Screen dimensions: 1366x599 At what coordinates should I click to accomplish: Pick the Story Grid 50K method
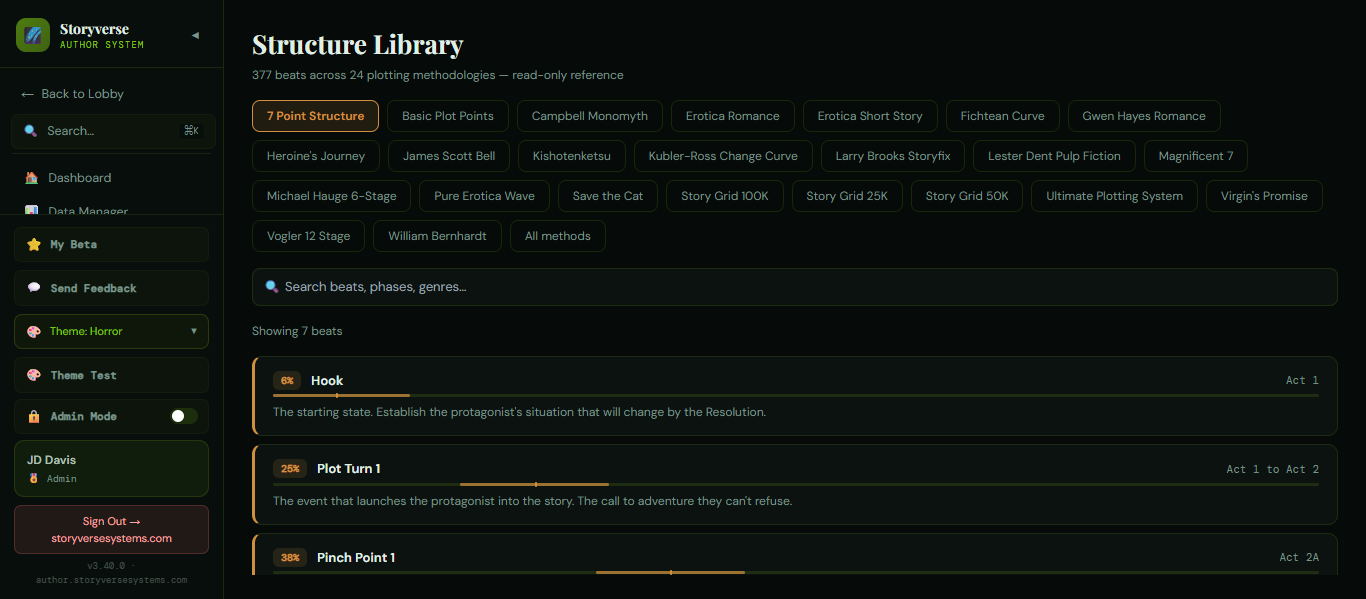(967, 196)
